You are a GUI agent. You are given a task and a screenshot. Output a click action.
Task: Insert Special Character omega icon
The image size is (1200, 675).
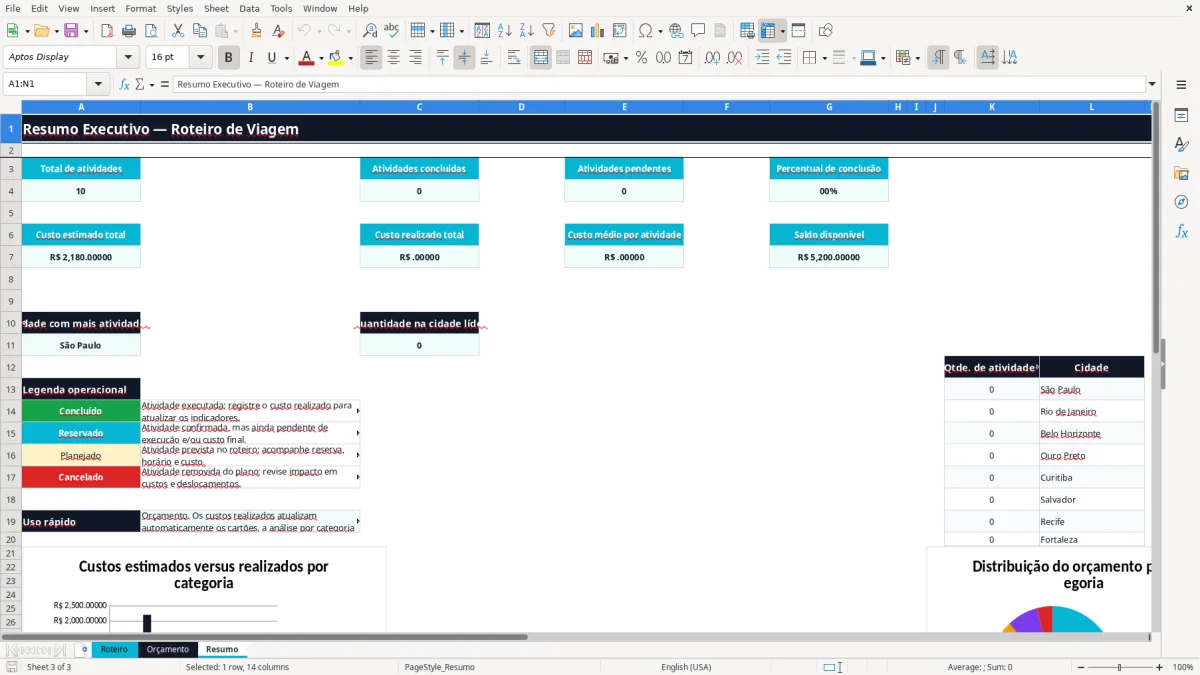point(645,31)
